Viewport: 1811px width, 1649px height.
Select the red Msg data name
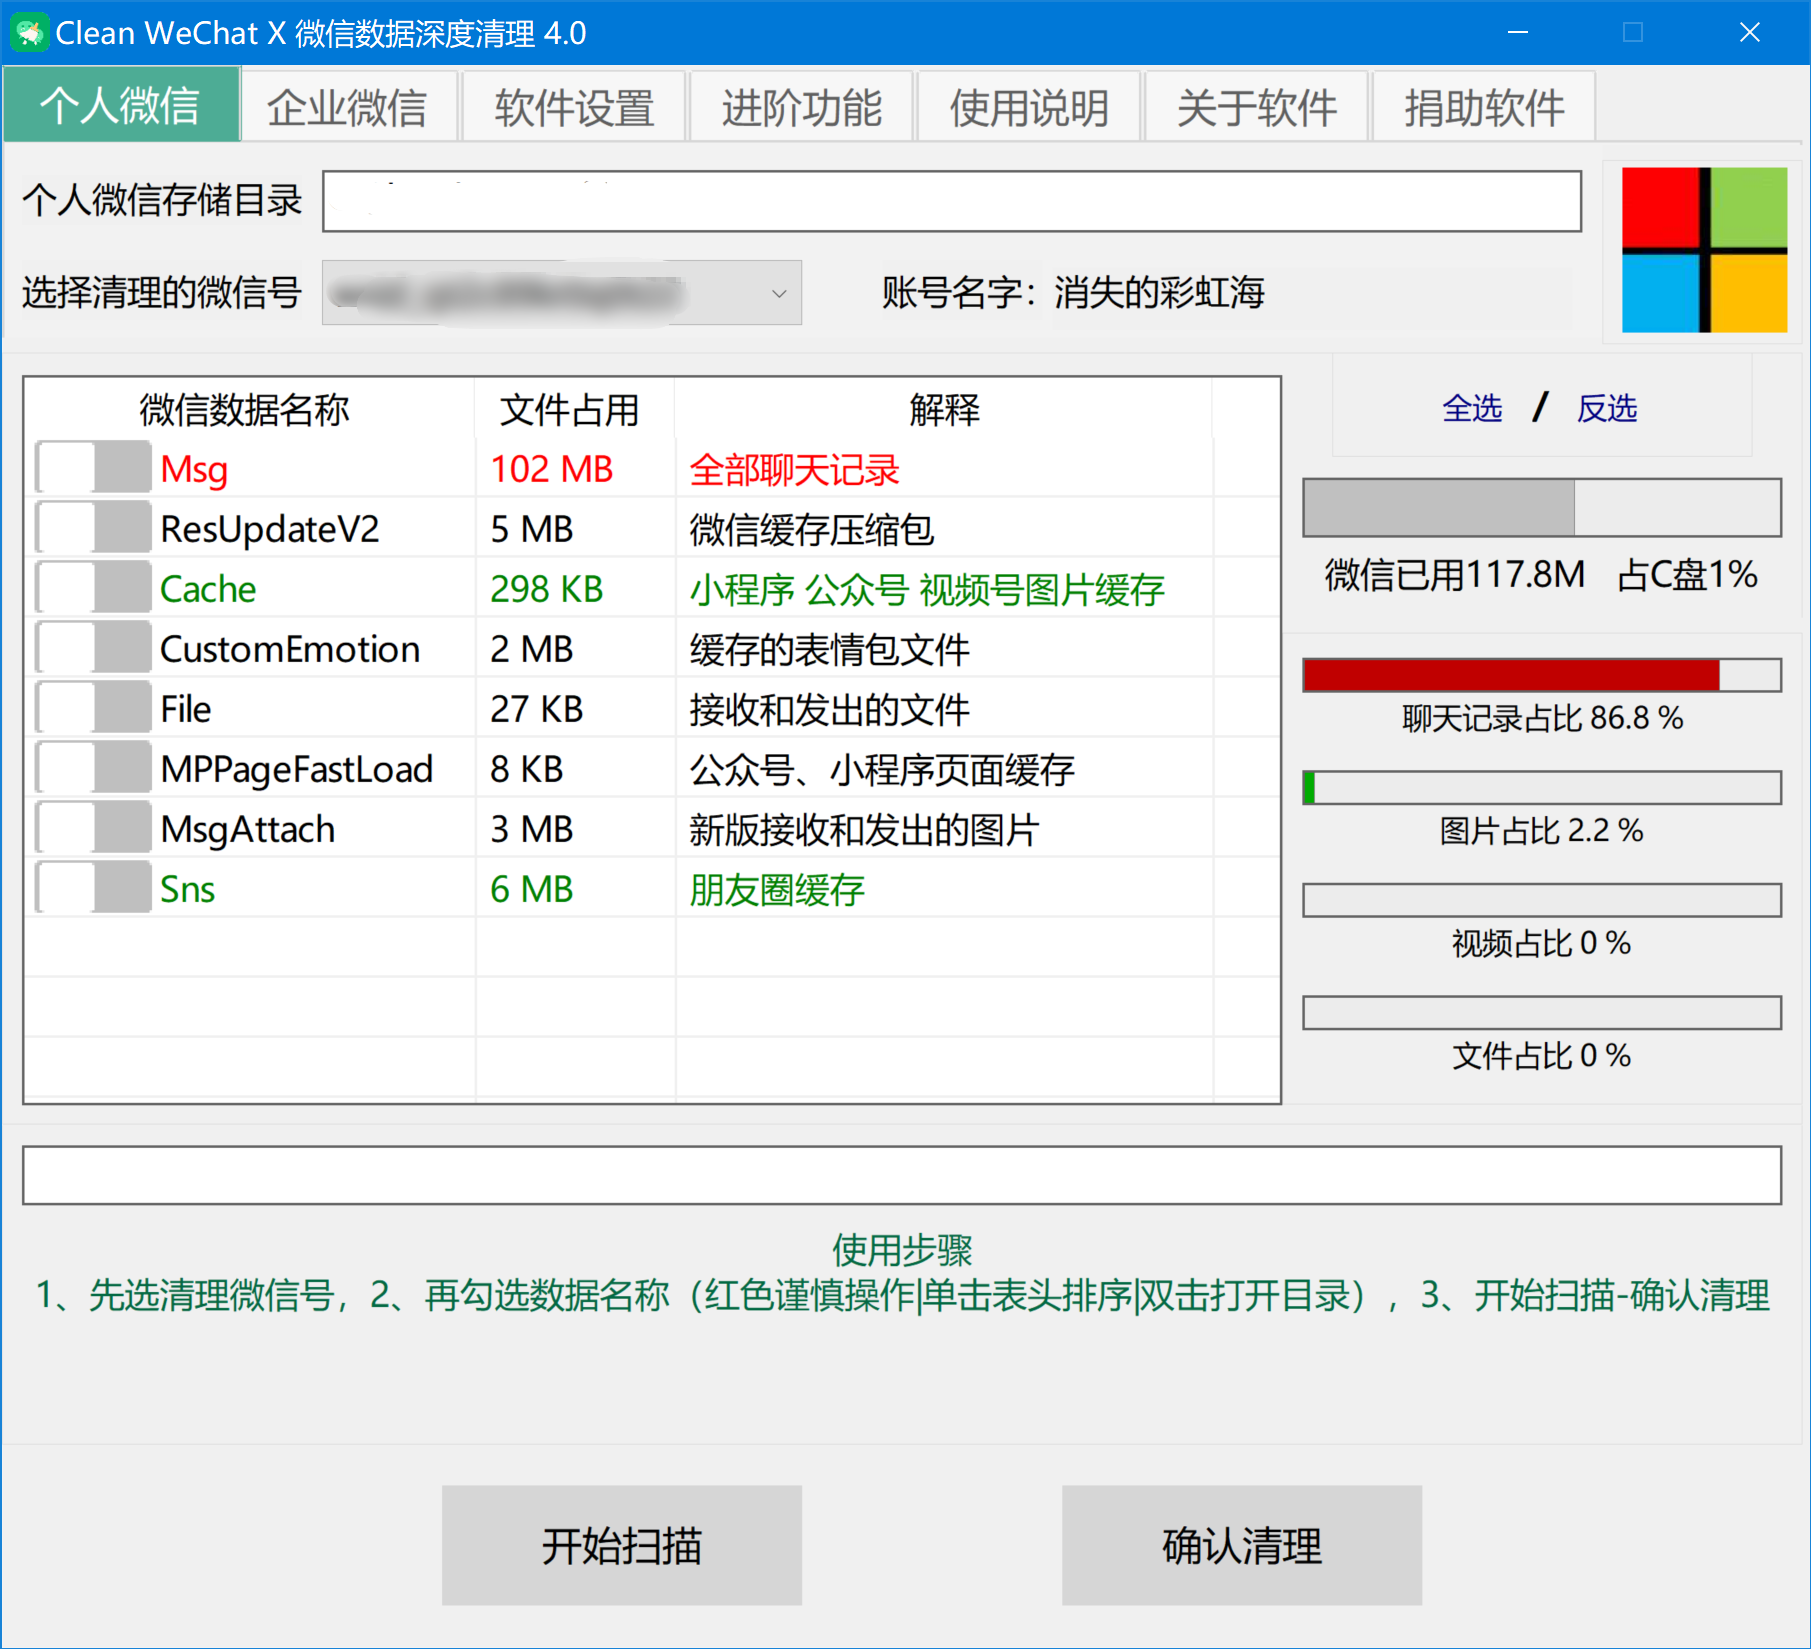pos(194,469)
